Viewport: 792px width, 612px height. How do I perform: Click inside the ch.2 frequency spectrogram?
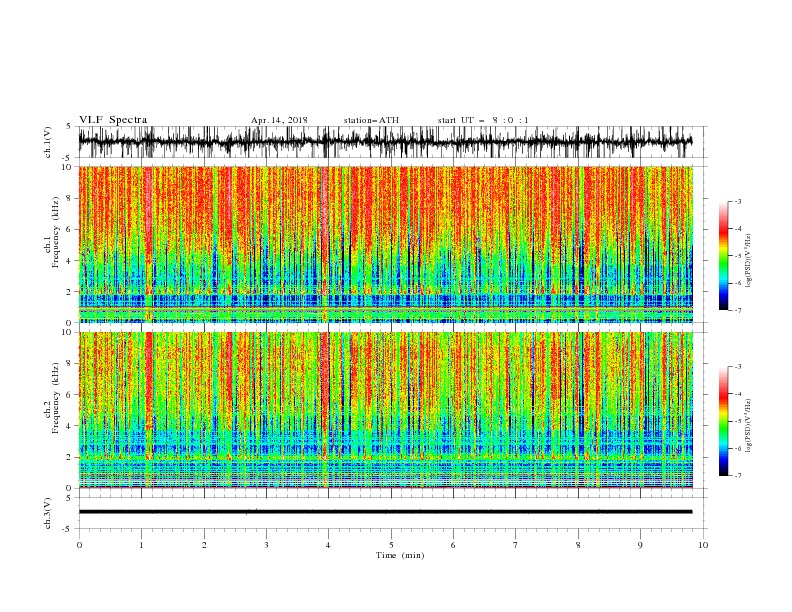385,410
